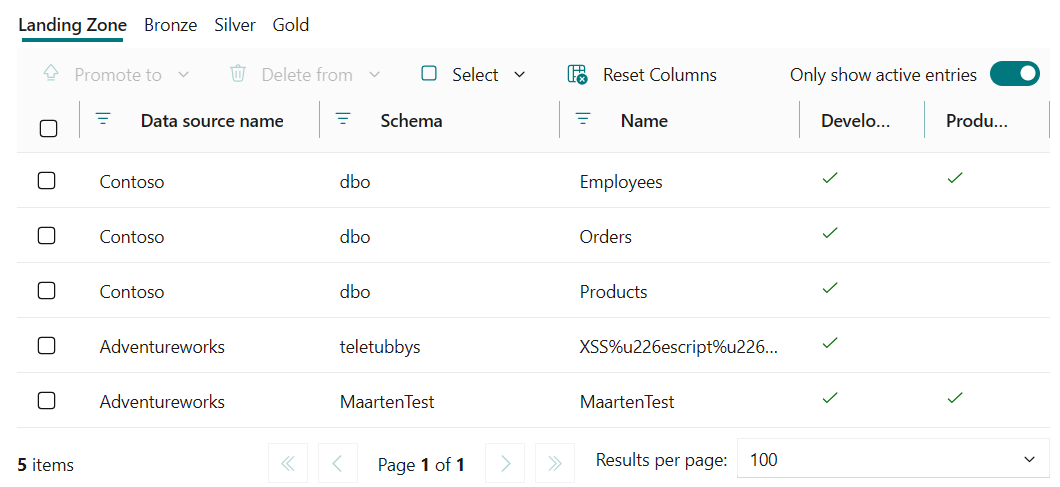1060x487 pixels.
Task: Check the Orders row checkbox
Action: click(46, 235)
